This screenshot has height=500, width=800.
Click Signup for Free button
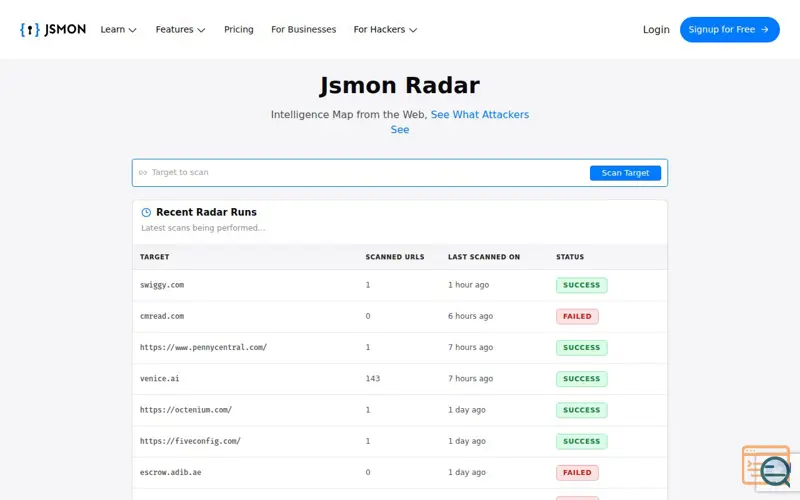730,30
